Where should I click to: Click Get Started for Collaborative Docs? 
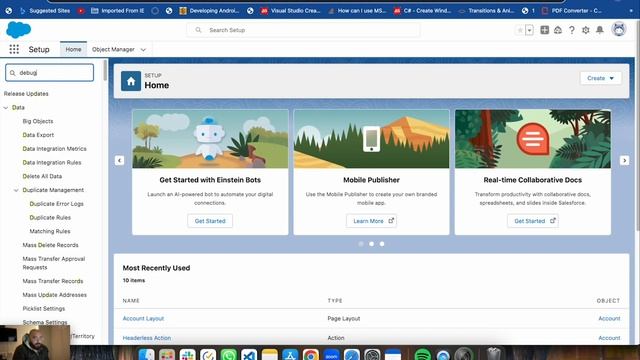[x=533, y=221]
